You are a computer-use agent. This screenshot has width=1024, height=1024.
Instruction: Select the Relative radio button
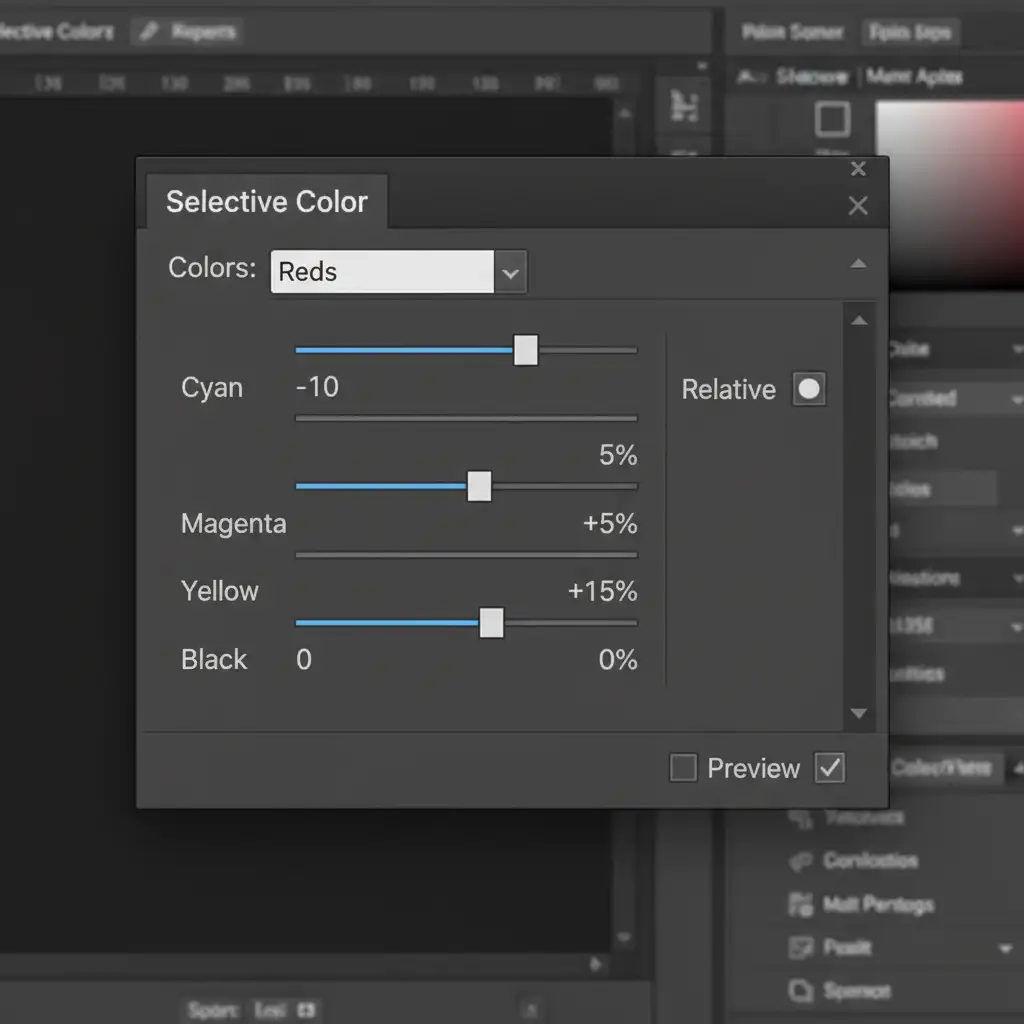pos(809,389)
